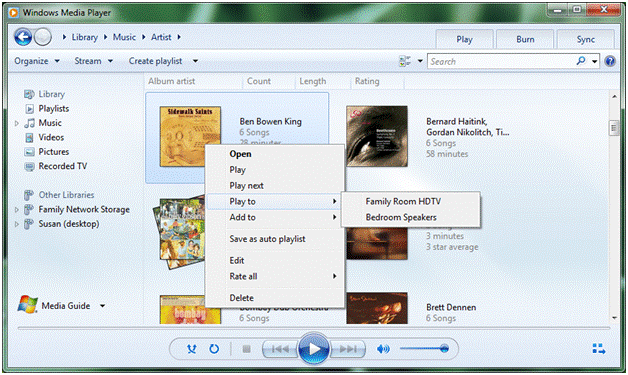This screenshot has height=375, width=628.
Task: Switch to the Burn tab
Action: [x=525, y=39]
